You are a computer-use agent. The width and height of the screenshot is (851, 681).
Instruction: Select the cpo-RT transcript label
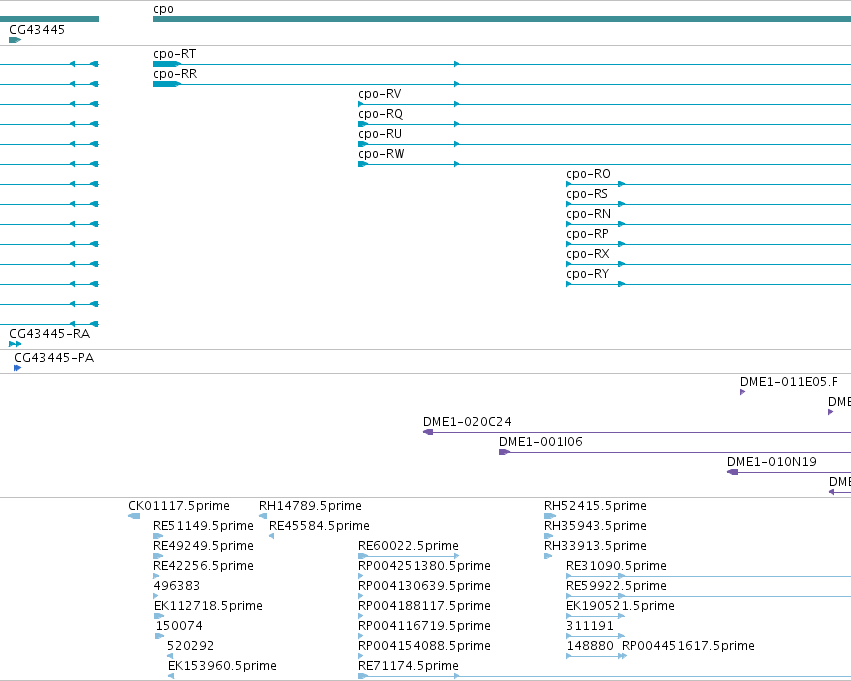pyautogui.click(x=175, y=54)
